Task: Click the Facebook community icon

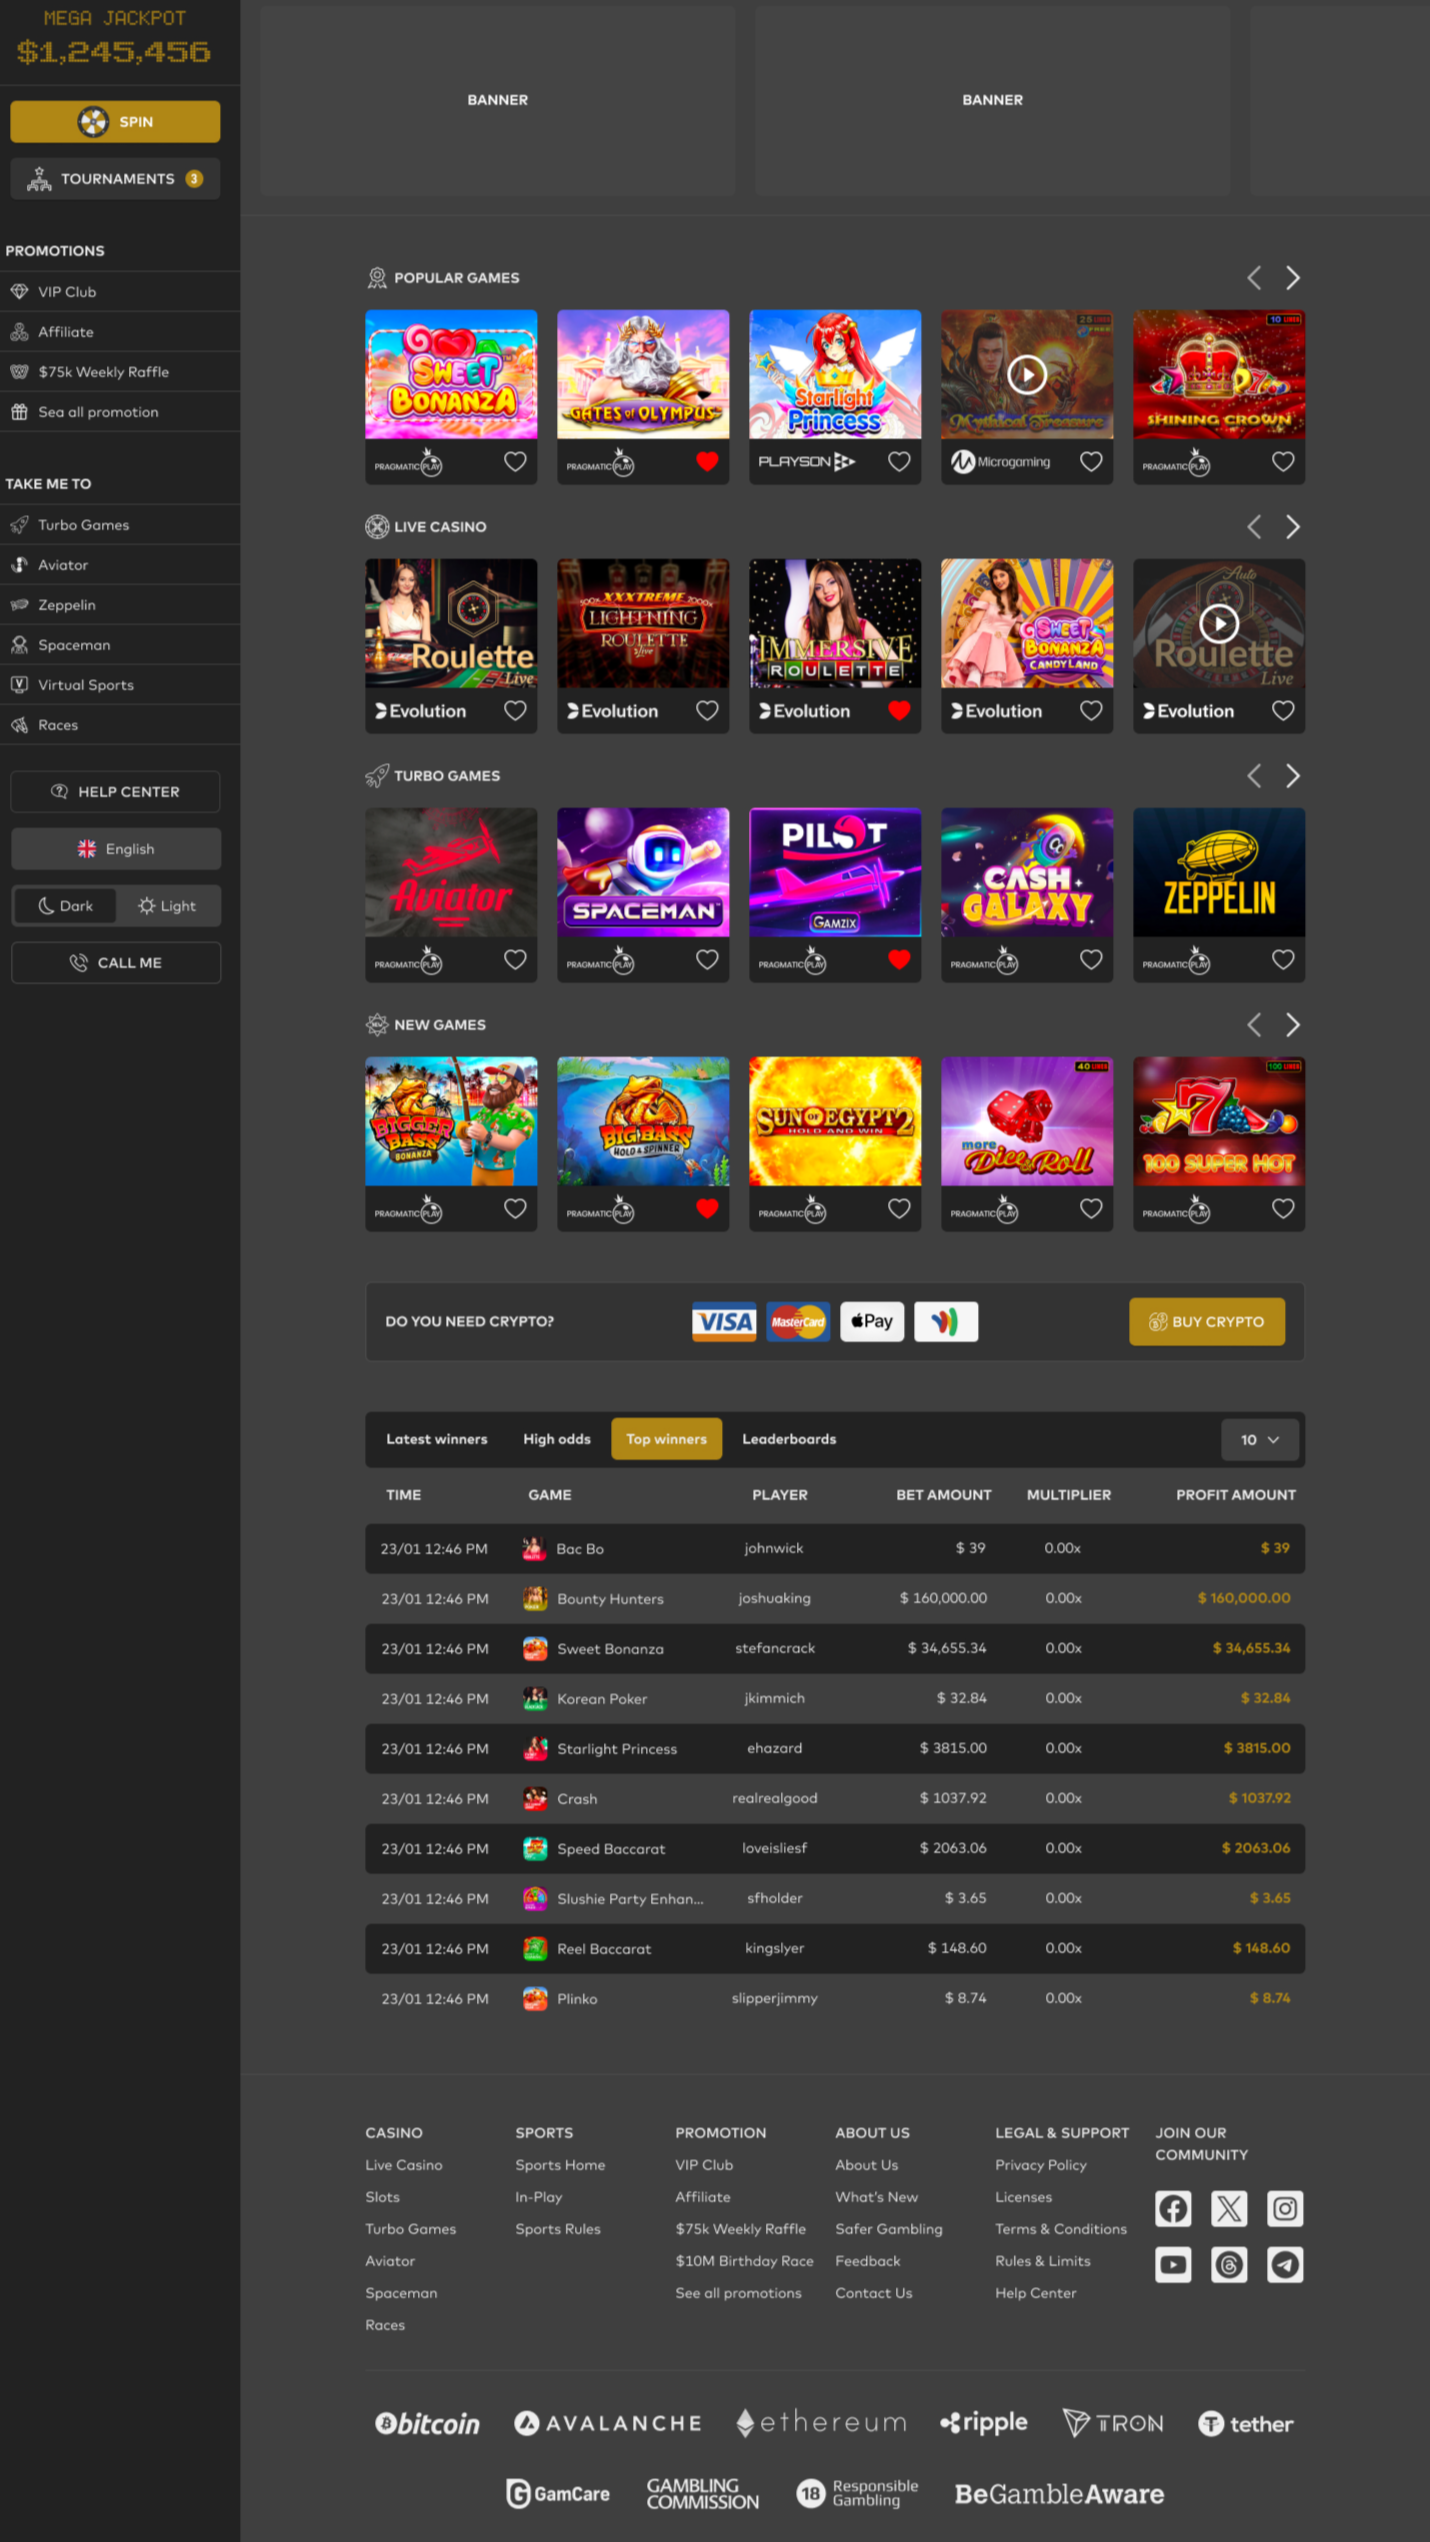Action: click(1173, 2208)
